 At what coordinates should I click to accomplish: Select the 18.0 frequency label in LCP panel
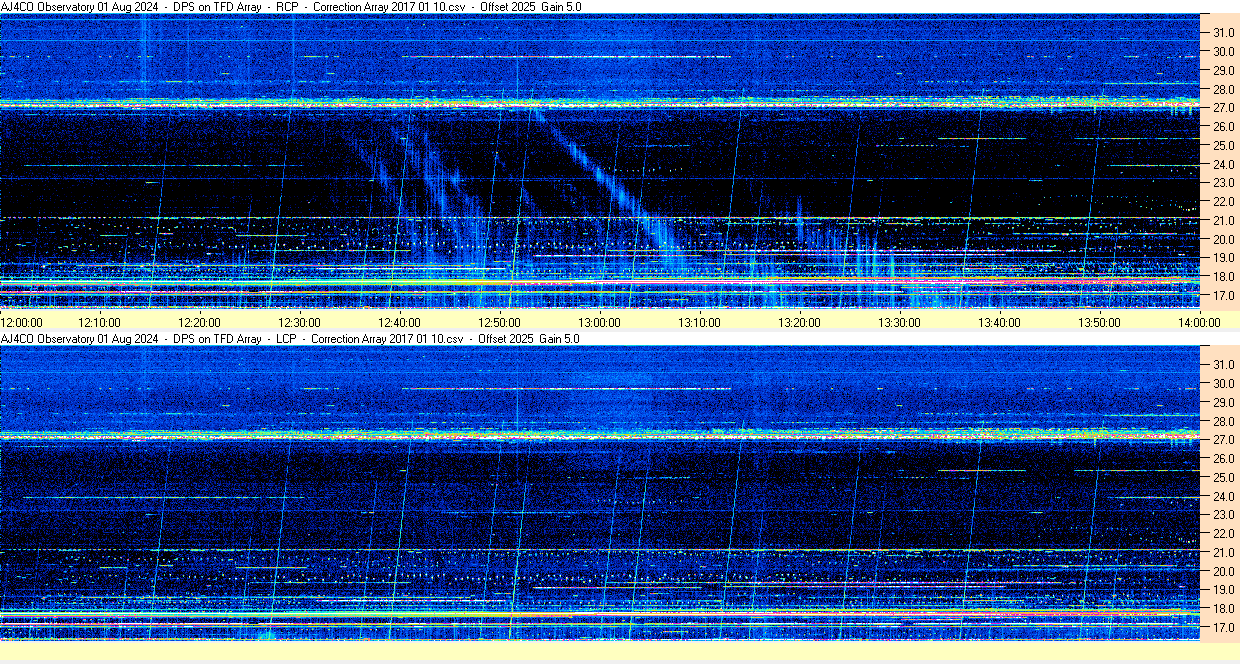click(x=1224, y=609)
